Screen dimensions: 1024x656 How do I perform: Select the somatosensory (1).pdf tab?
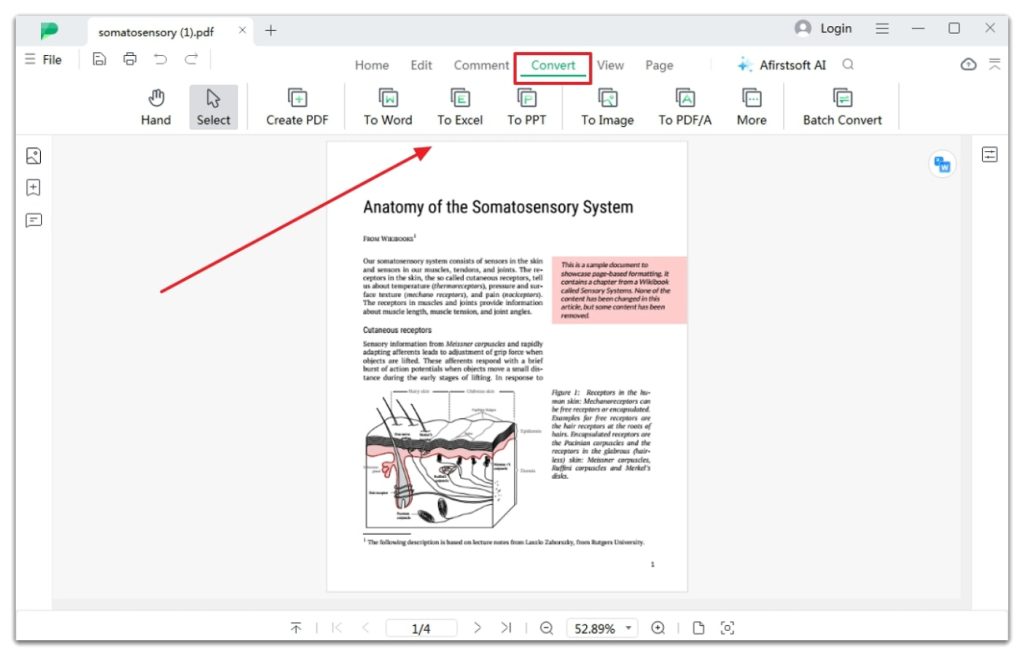[x=156, y=32]
